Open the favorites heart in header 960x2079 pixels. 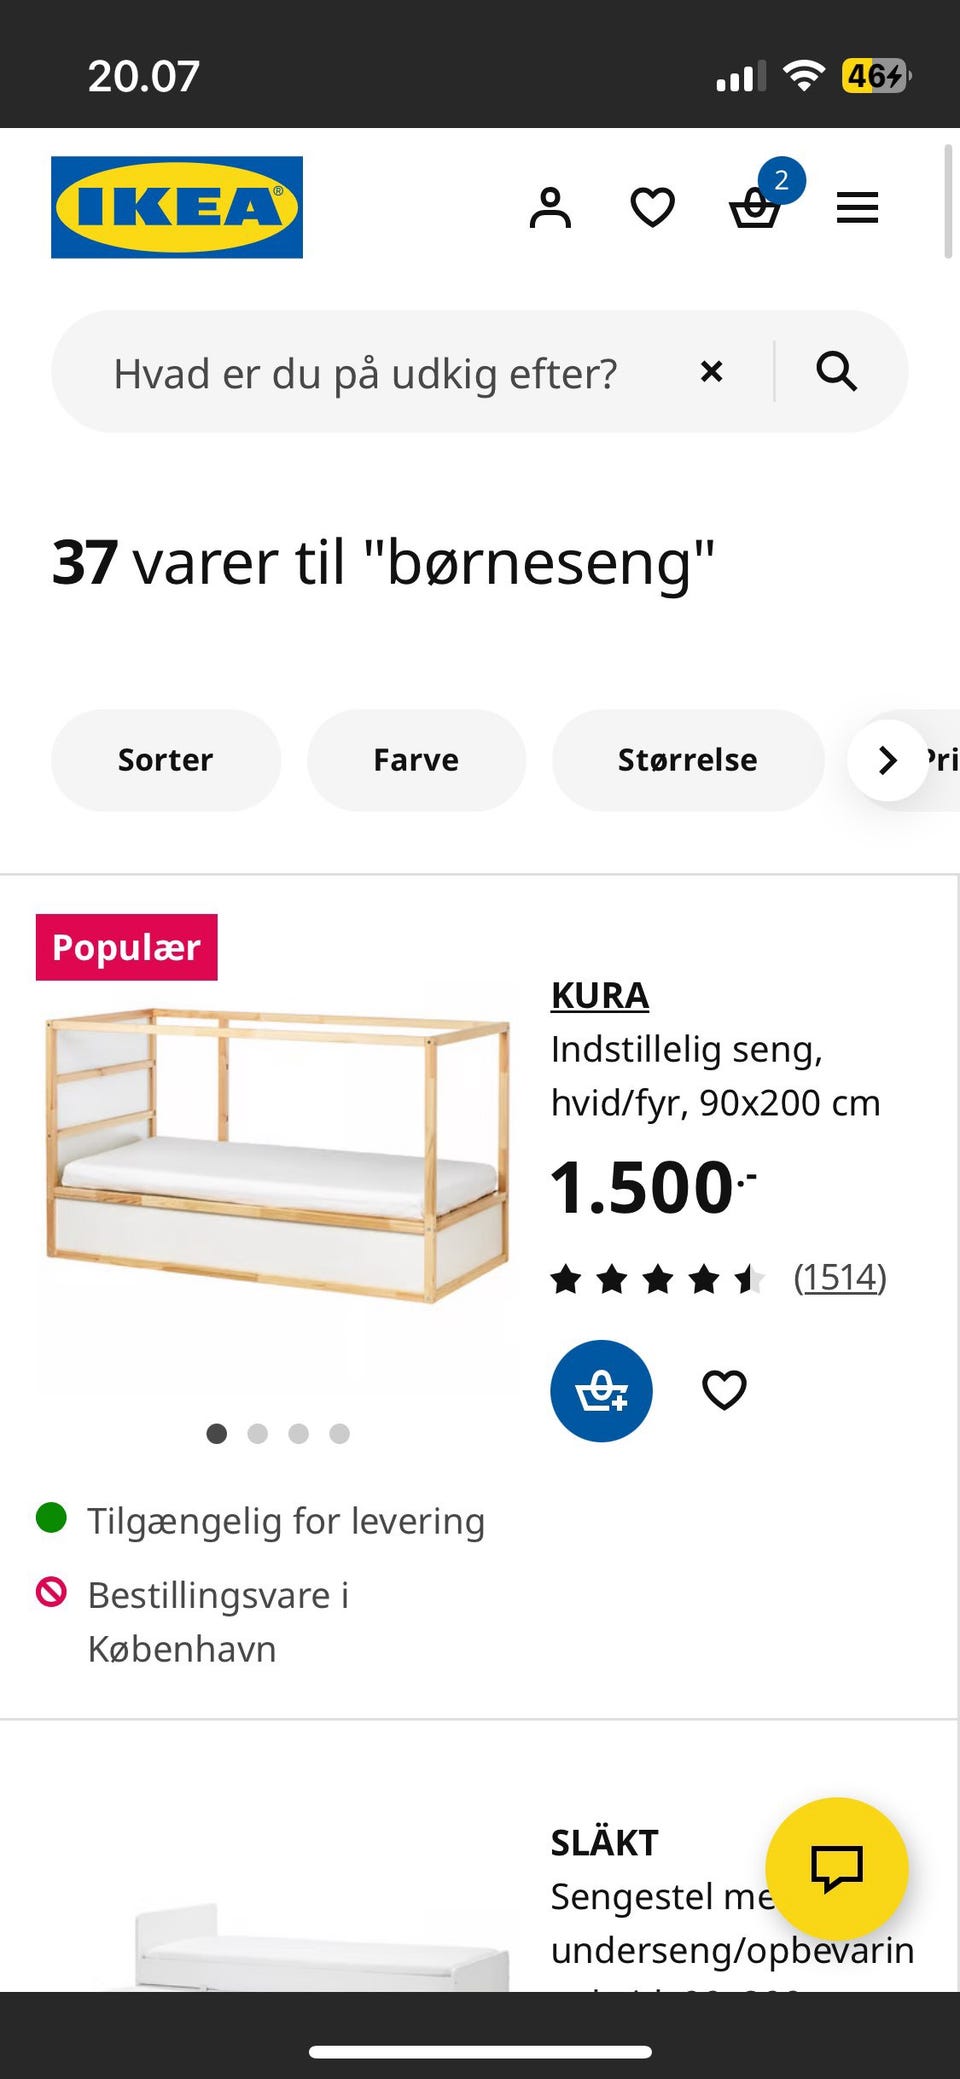pos(652,208)
